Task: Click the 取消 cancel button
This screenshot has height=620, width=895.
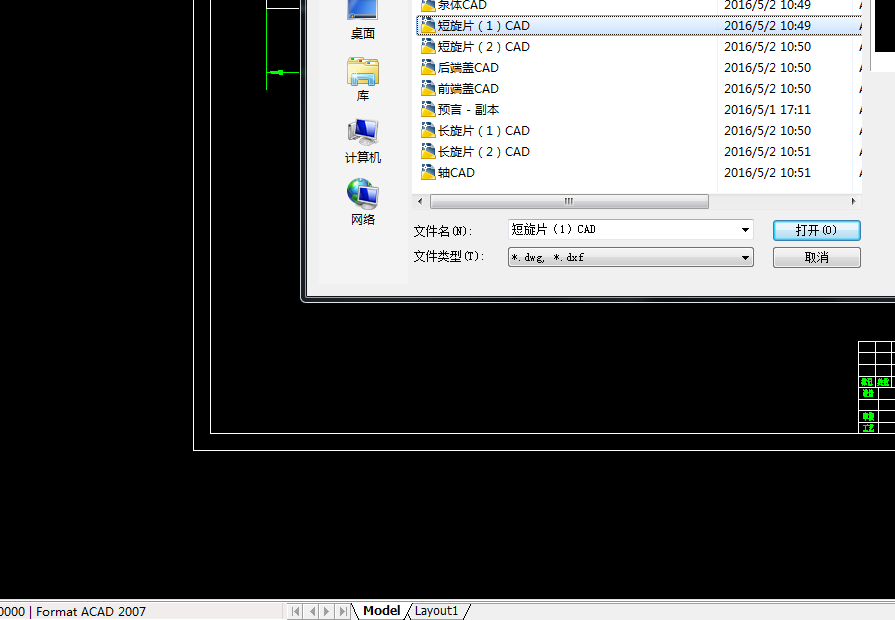Action: [x=816, y=257]
